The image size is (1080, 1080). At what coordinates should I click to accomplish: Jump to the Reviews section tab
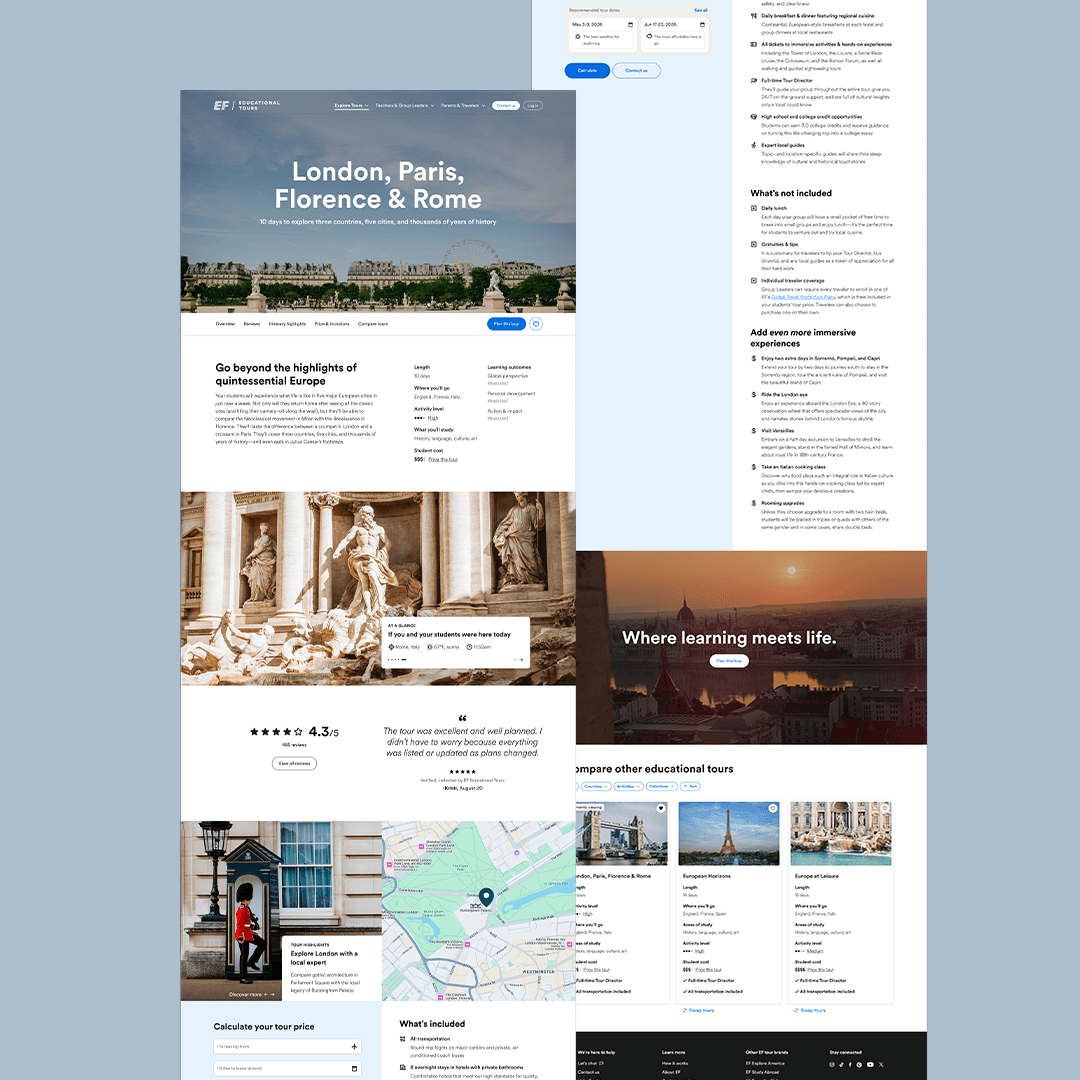coord(252,324)
